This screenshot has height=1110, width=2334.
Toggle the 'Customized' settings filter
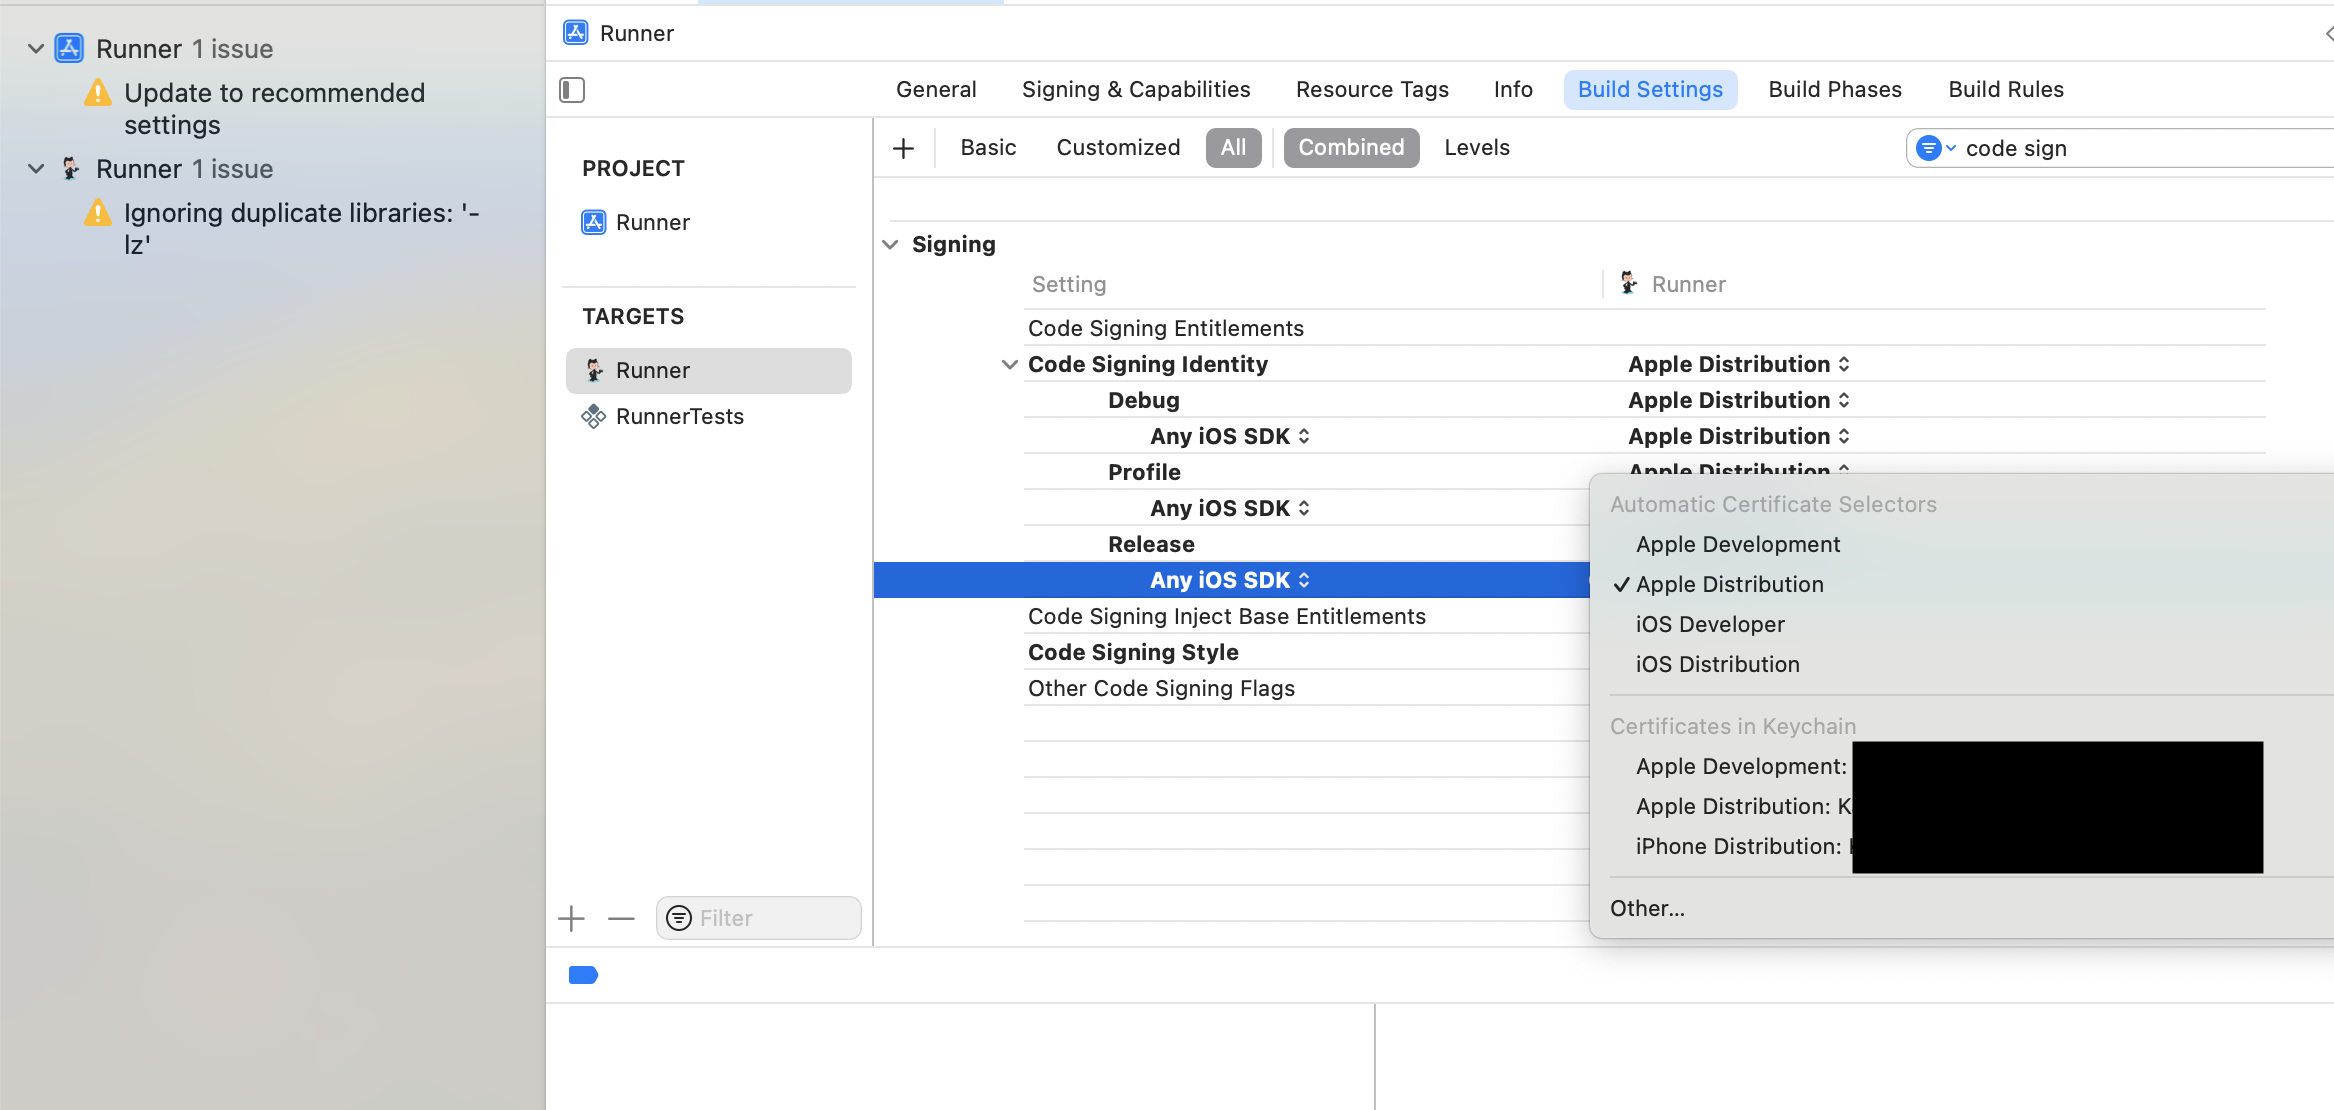(1117, 147)
